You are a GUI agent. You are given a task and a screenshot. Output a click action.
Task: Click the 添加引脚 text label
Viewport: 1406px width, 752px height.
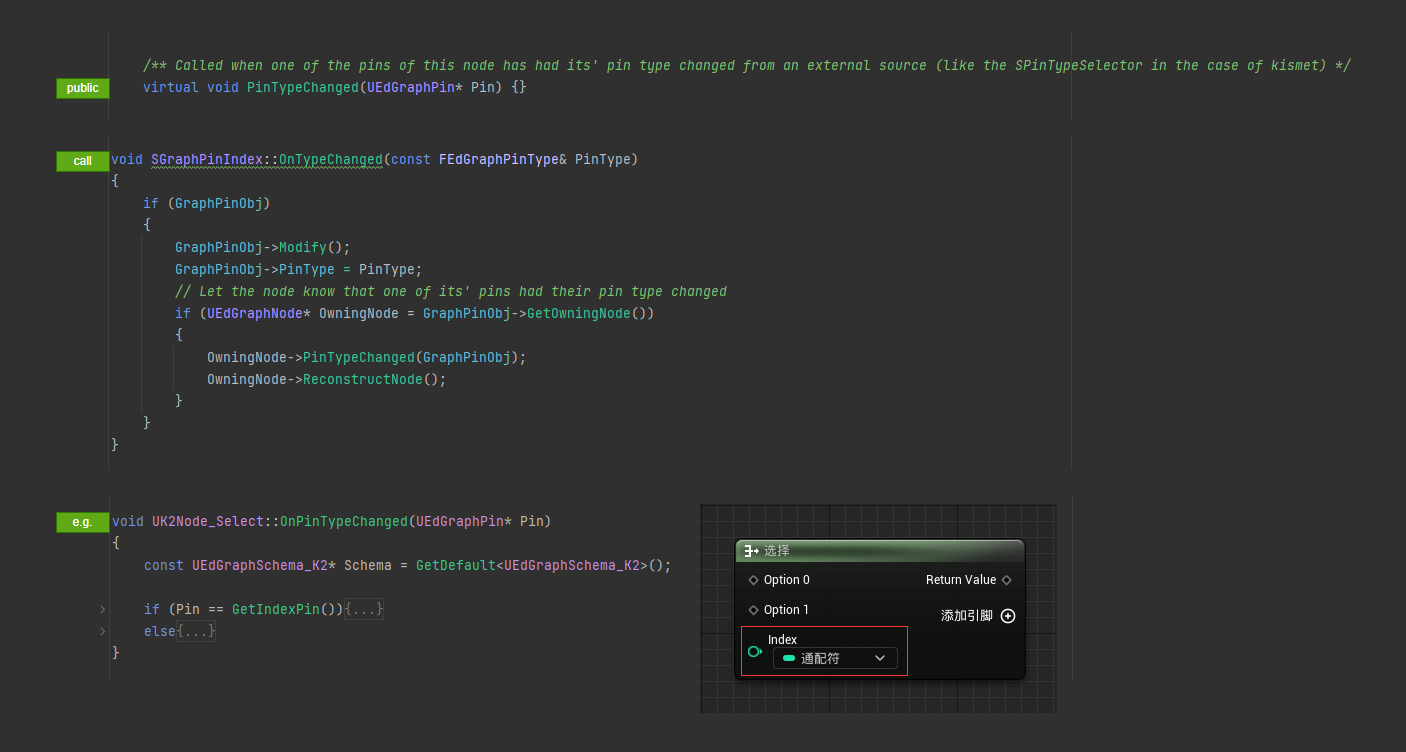pyautogui.click(x=966, y=616)
